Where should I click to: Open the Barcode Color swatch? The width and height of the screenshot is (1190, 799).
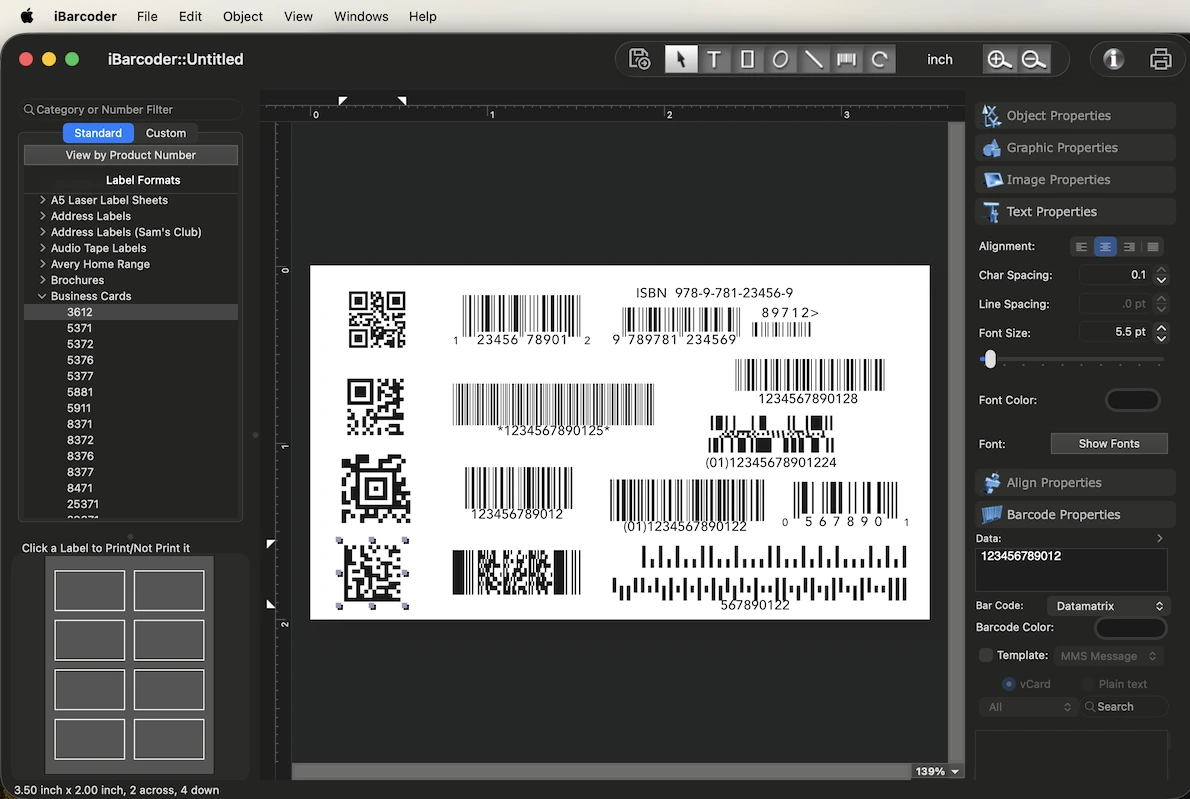(1130, 628)
